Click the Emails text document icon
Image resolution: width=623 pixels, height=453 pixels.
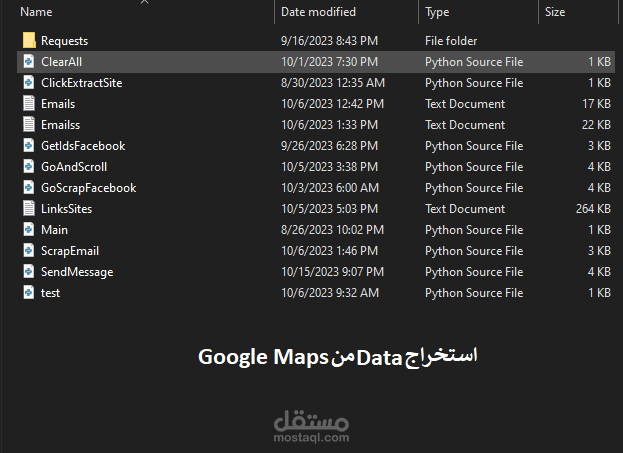29,104
